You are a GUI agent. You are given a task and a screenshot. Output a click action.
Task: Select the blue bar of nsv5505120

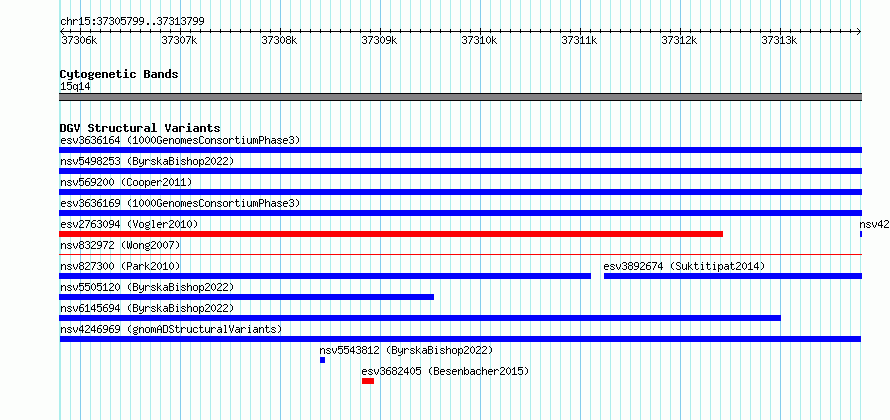pyautogui.click(x=246, y=297)
